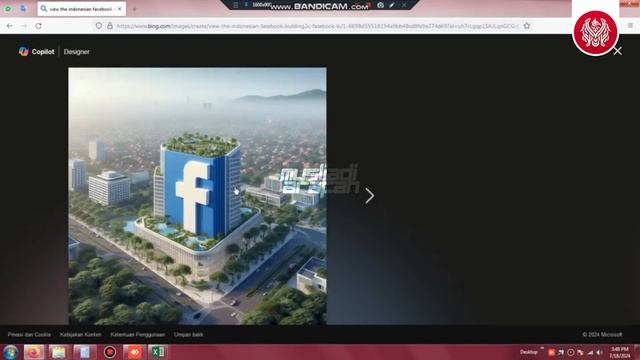The image size is (640, 360).
Task: Open File Explorer folder on taskbar
Action: pos(59,352)
